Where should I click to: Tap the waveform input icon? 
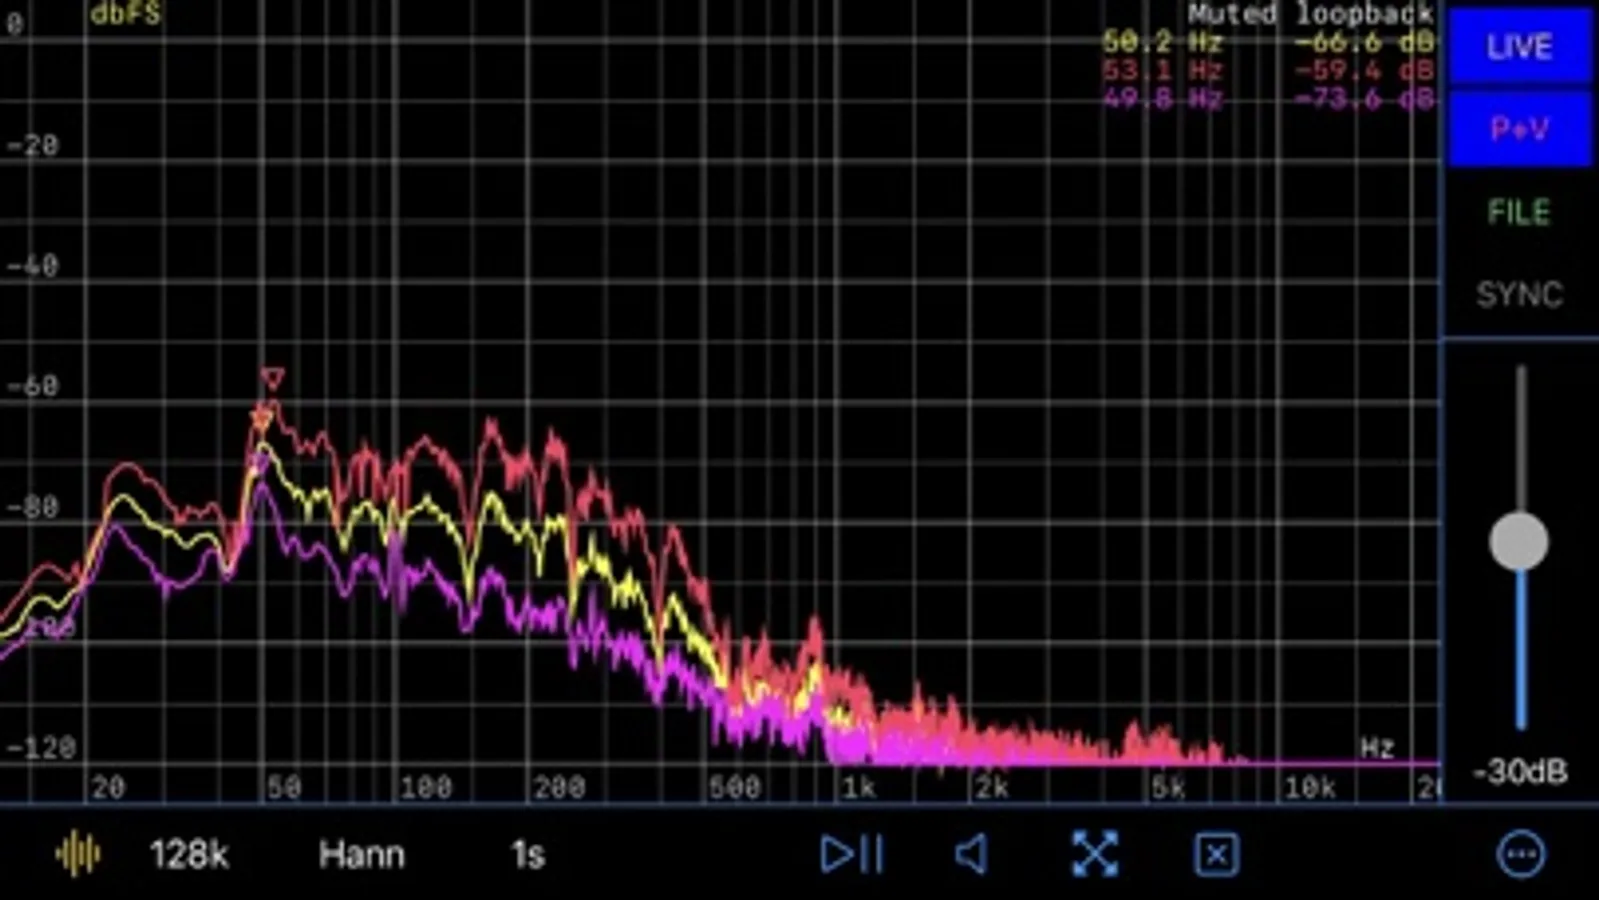(x=77, y=855)
